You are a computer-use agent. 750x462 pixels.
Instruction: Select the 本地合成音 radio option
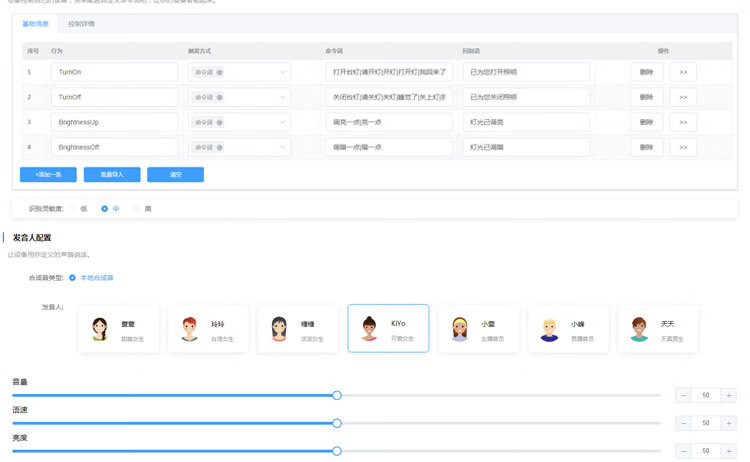point(73,277)
